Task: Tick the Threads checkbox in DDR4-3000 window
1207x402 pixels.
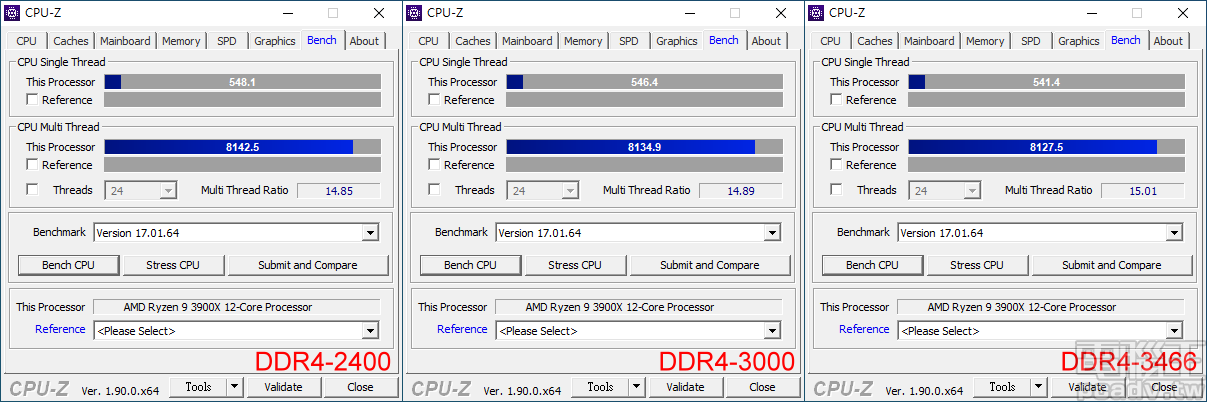Action: [x=434, y=190]
